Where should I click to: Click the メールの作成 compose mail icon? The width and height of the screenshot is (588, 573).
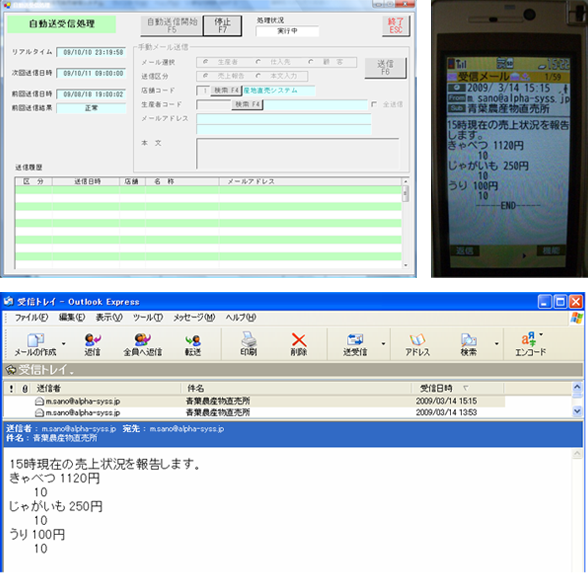coord(35,339)
